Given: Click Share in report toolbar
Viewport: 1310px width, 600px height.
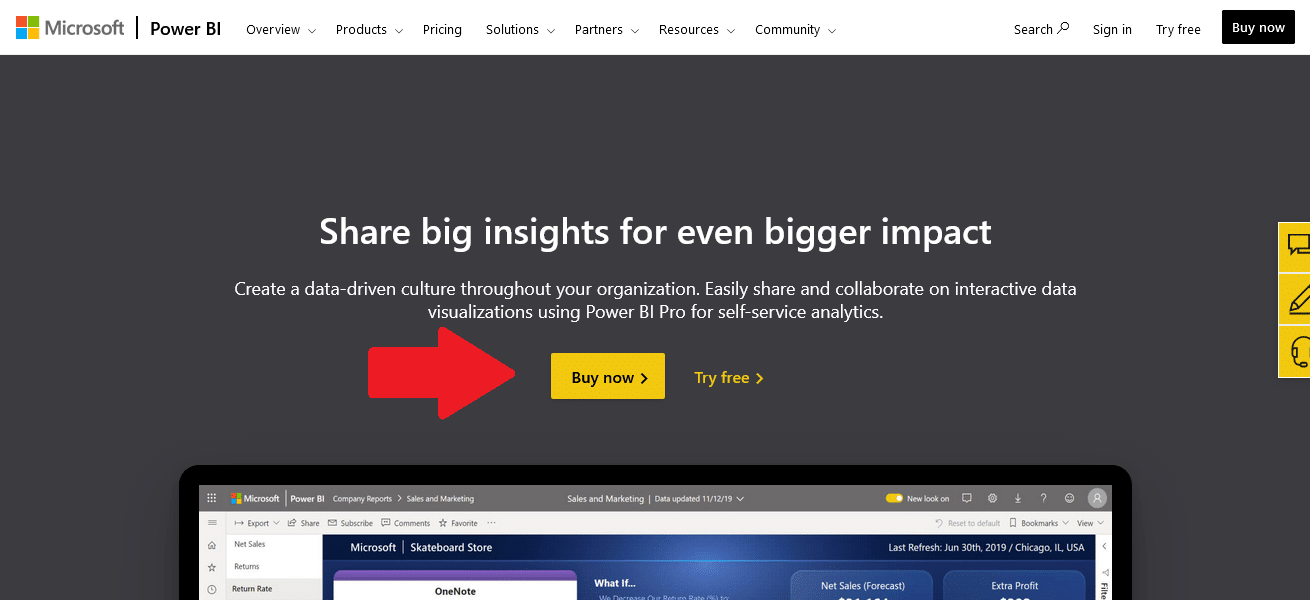Looking at the screenshot, I should [304, 523].
